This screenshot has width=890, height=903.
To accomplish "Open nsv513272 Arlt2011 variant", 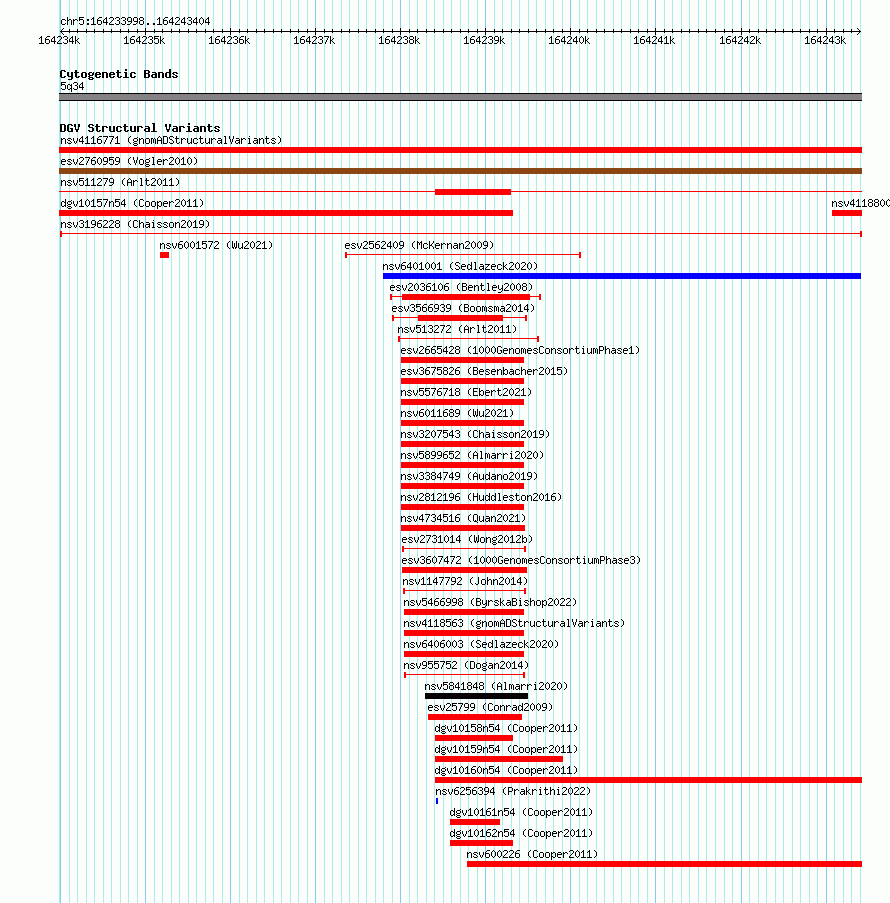I will tap(457, 329).
